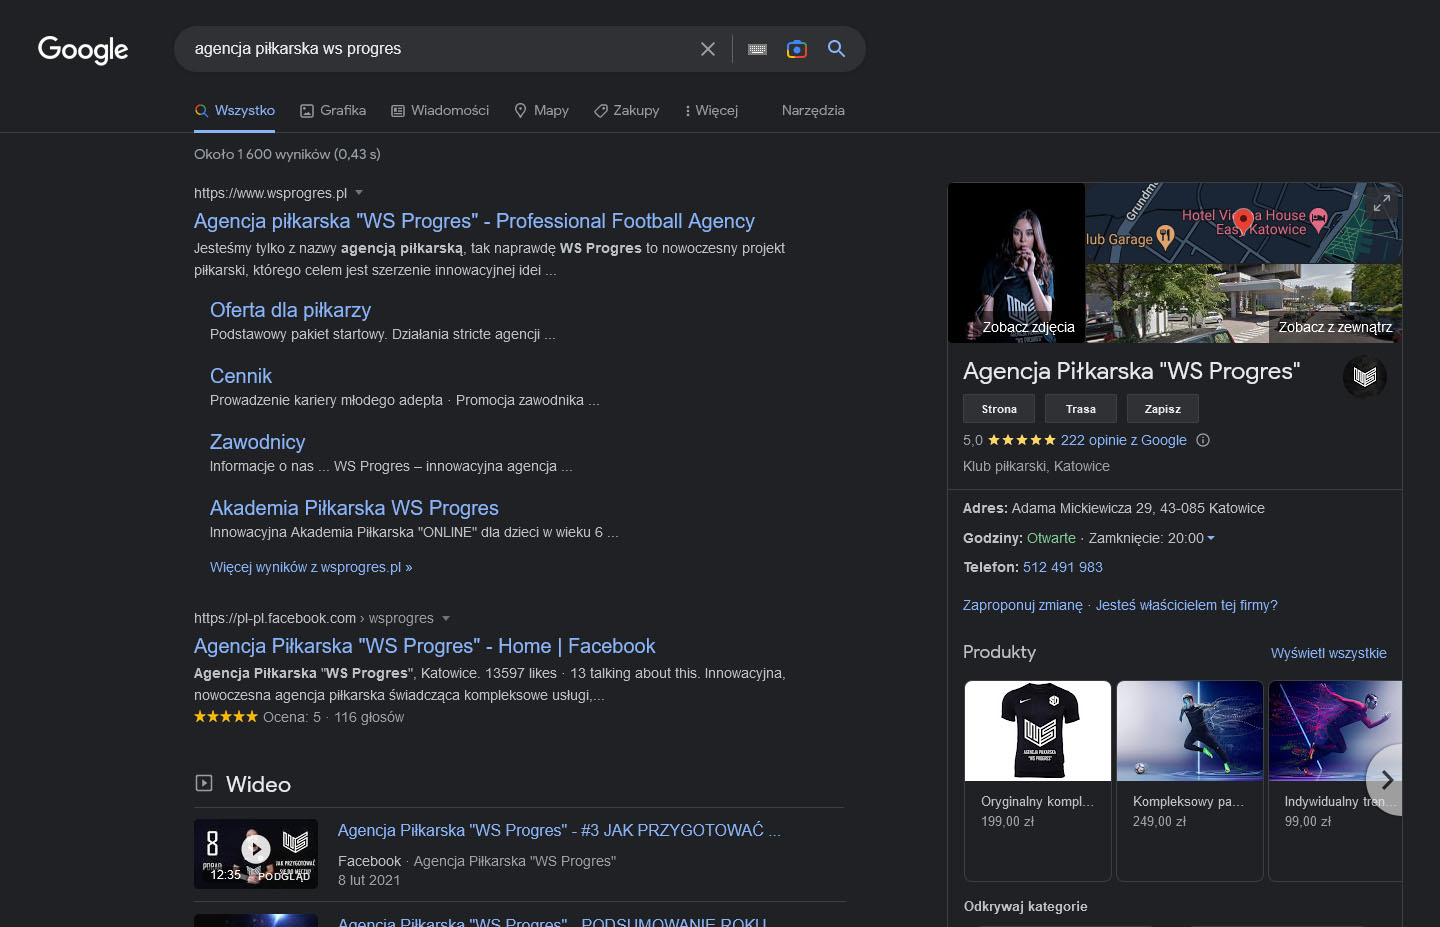Image resolution: width=1440 pixels, height=927 pixels.
Task: Click the info icon beside Google reviews
Action: (x=1203, y=440)
